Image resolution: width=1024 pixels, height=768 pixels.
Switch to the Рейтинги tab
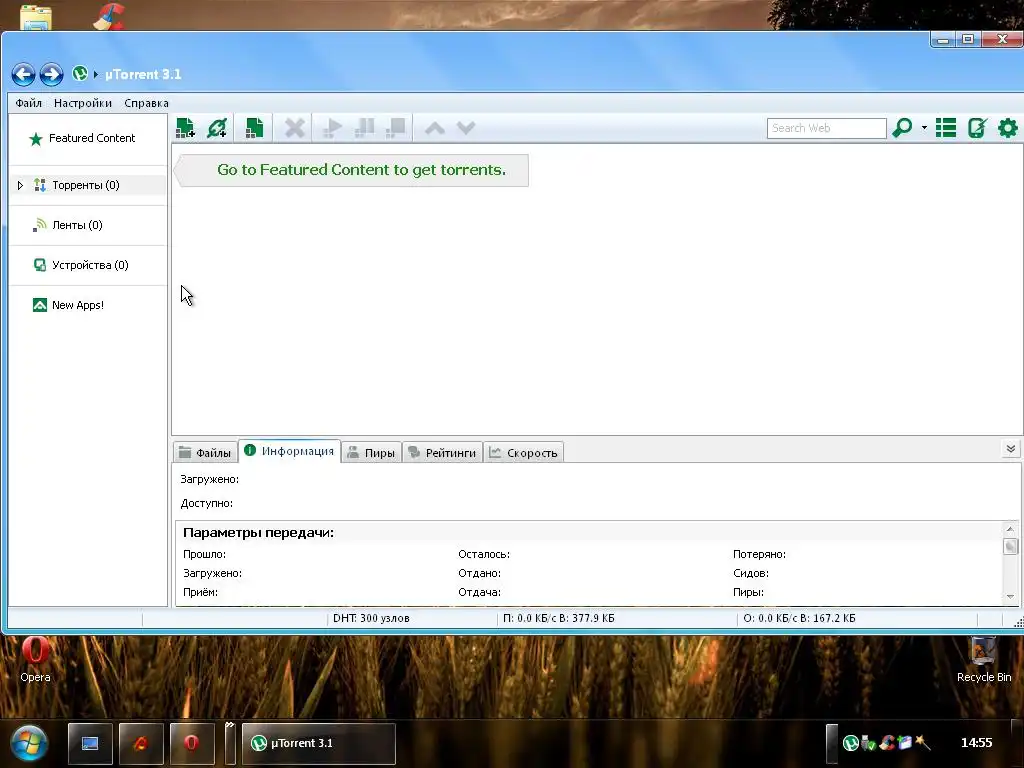[442, 453]
